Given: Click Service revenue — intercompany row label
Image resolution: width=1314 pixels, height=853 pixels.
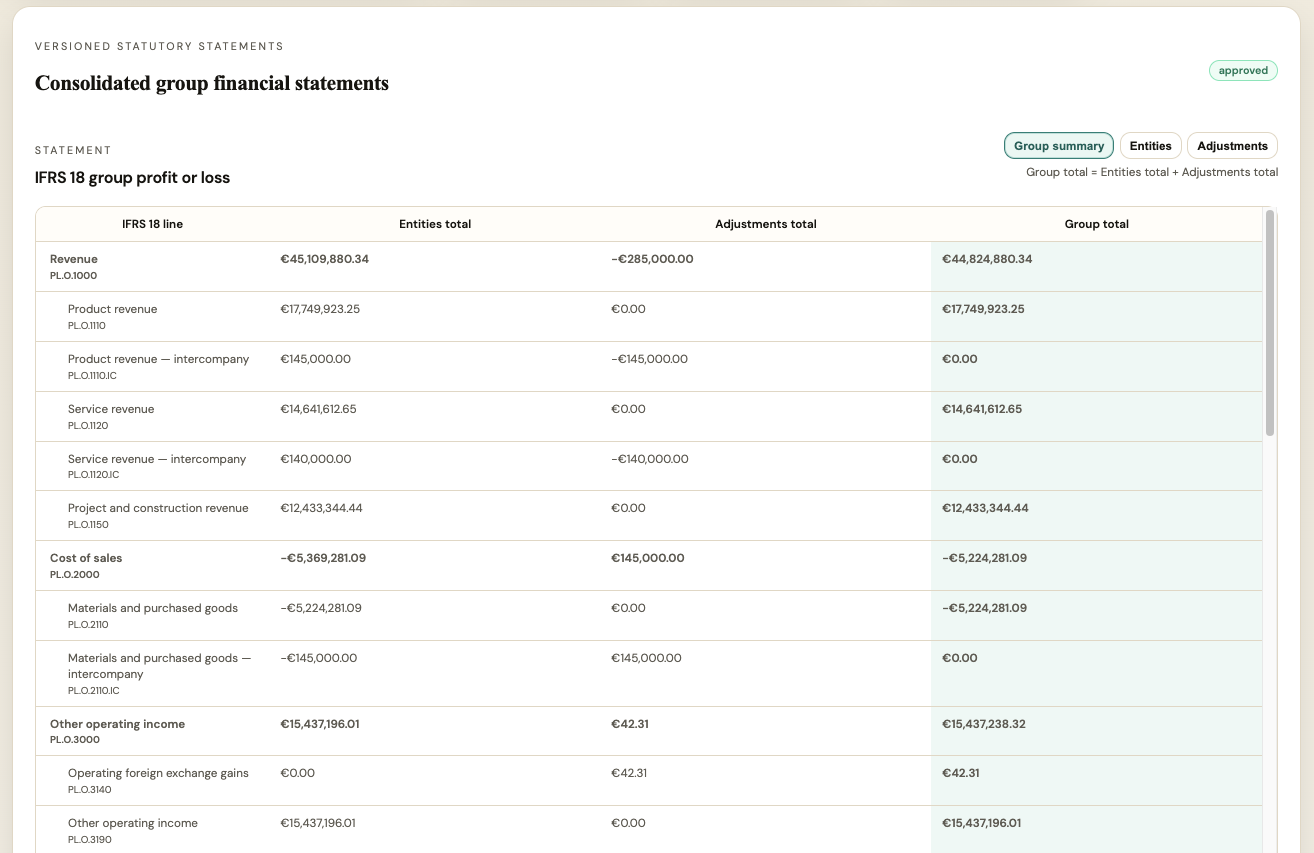Looking at the screenshot, I should pos(157,459).
